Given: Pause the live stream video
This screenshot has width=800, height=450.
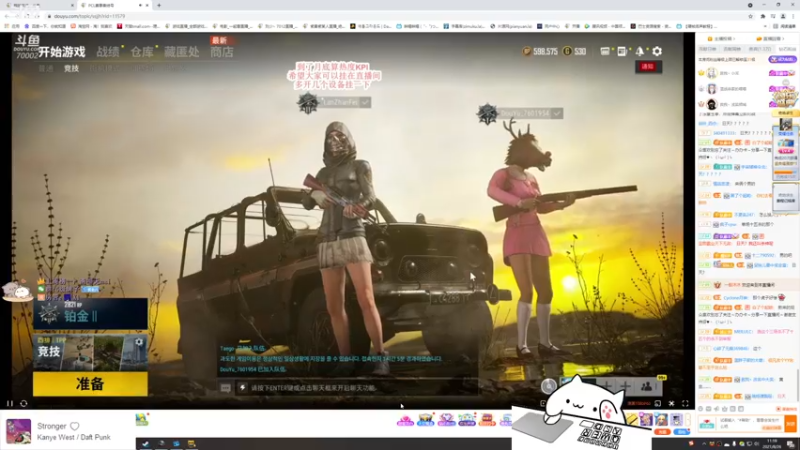Looking at the screenshot, I should coord(10,404).
